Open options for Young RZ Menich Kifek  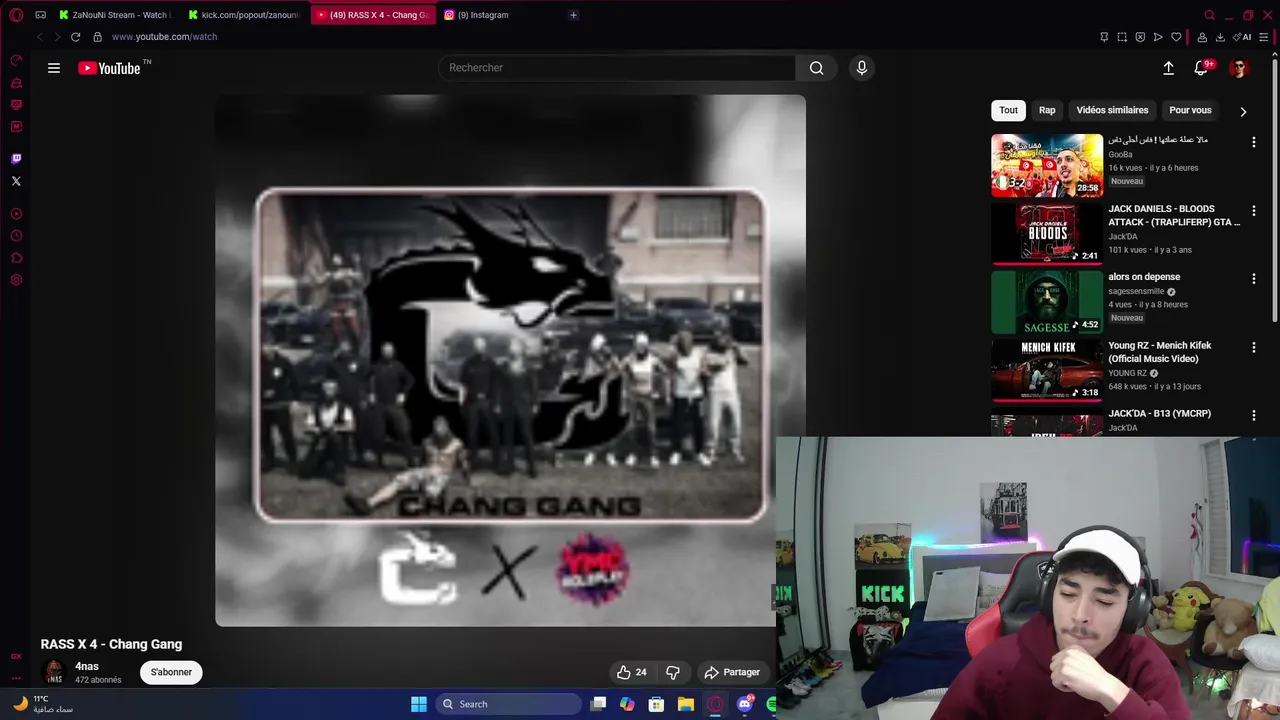click(x=1253, y=347)
